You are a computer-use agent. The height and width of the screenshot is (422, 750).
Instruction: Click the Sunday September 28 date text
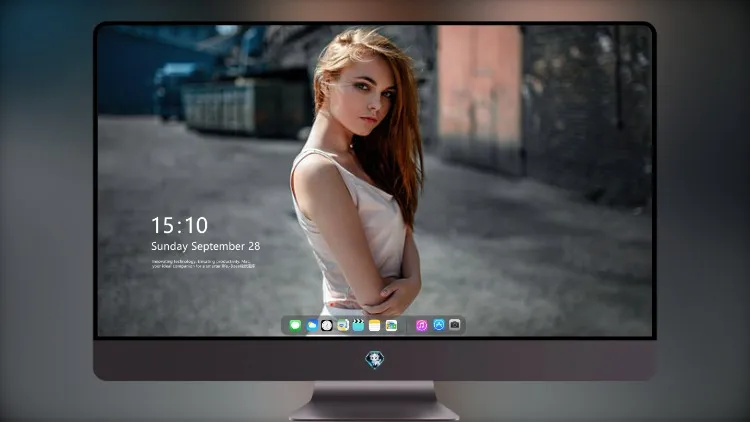point(206,246)
